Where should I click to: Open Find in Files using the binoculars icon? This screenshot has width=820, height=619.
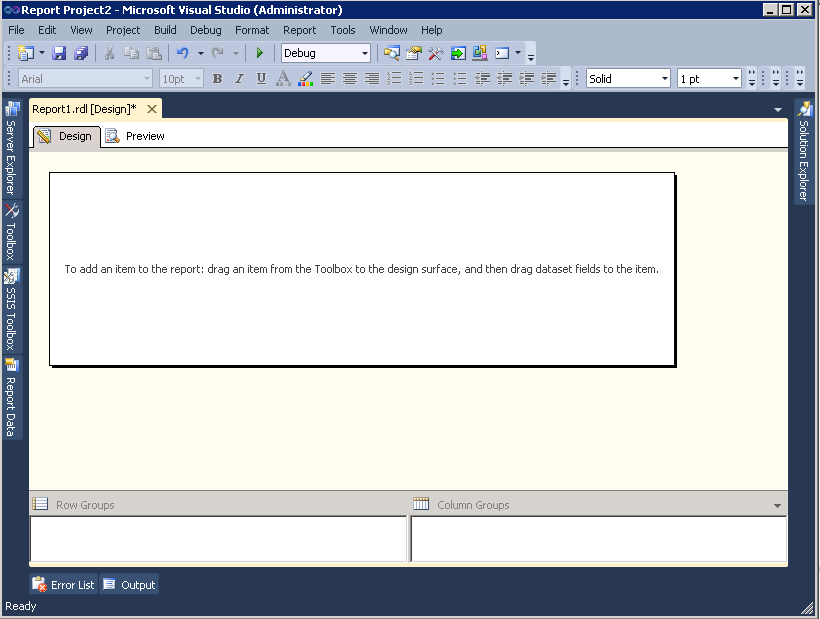tap(392, 53)
